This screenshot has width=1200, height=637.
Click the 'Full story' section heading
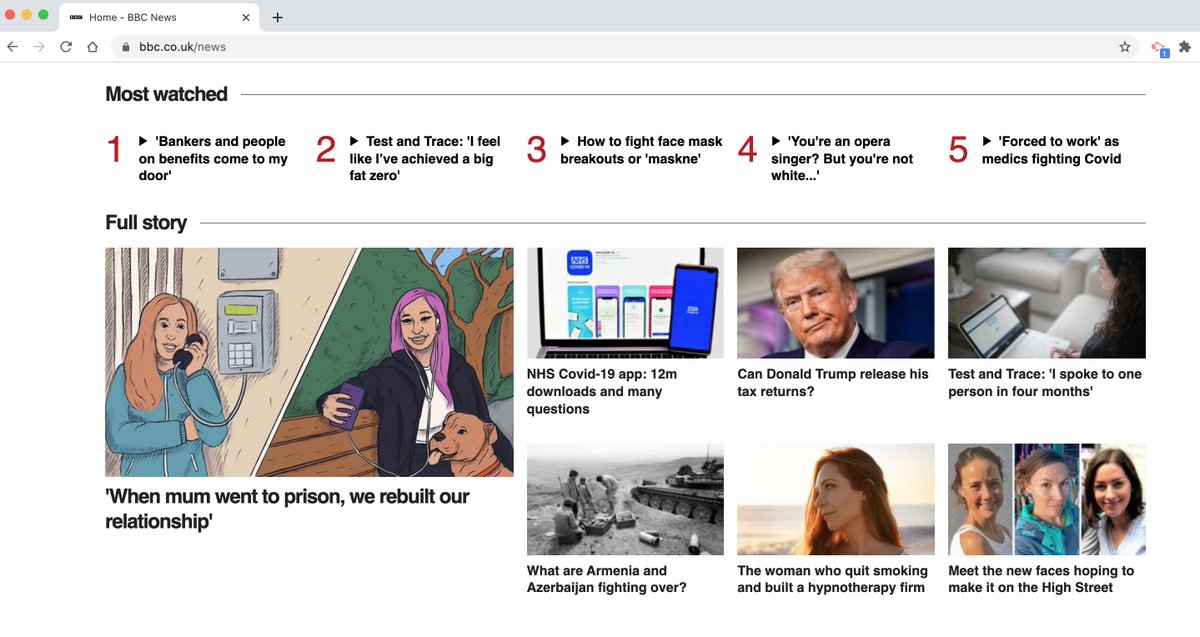pyautogui.click(x=146, y=222)
